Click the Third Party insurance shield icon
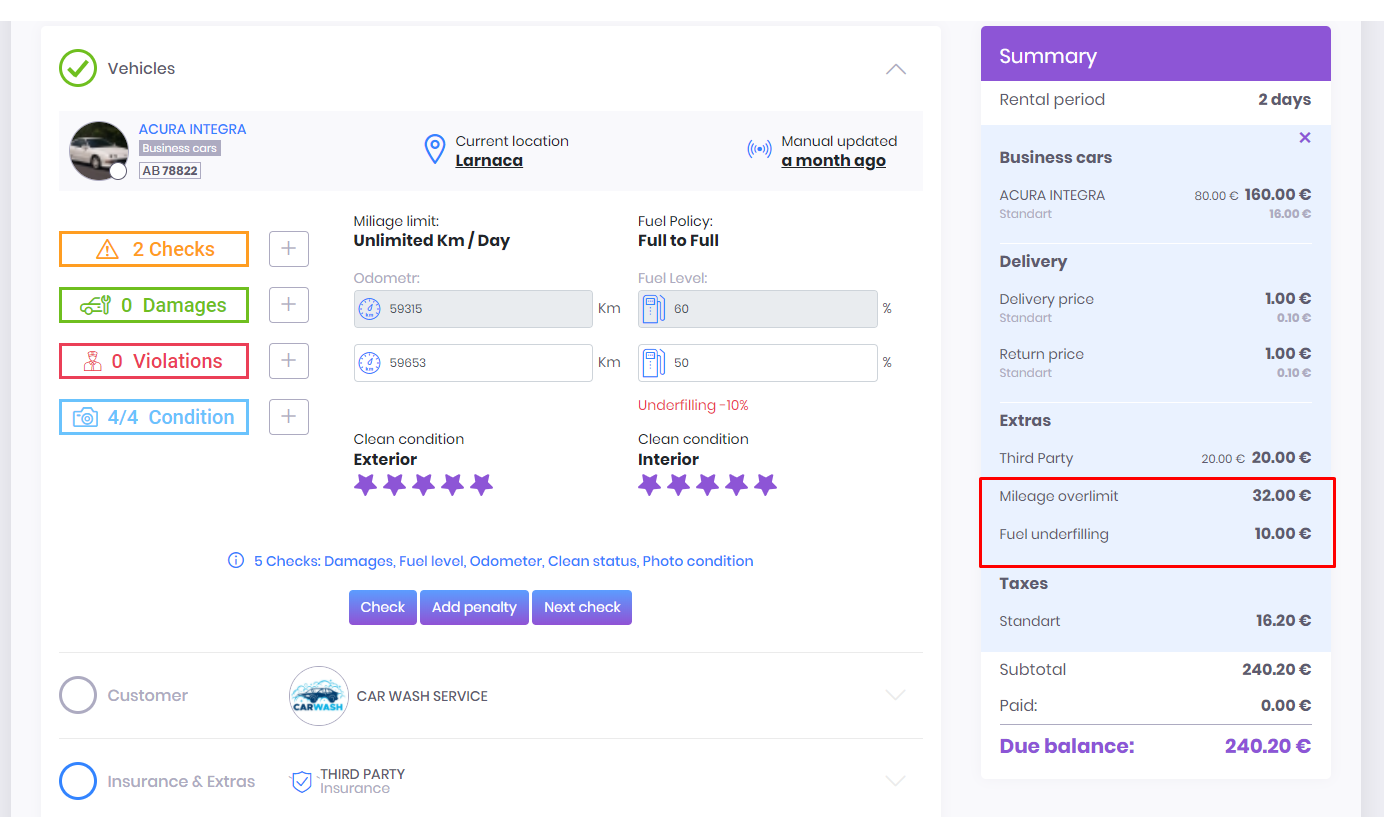The width and height of the screenshot is (1384, 817). [x=301, y=781]
